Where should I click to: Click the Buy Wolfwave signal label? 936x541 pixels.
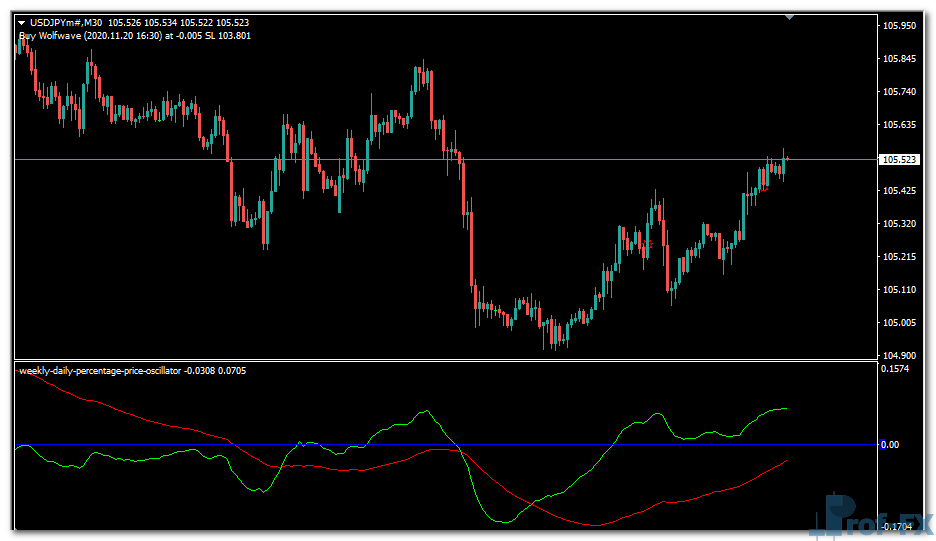coord(135,36)
